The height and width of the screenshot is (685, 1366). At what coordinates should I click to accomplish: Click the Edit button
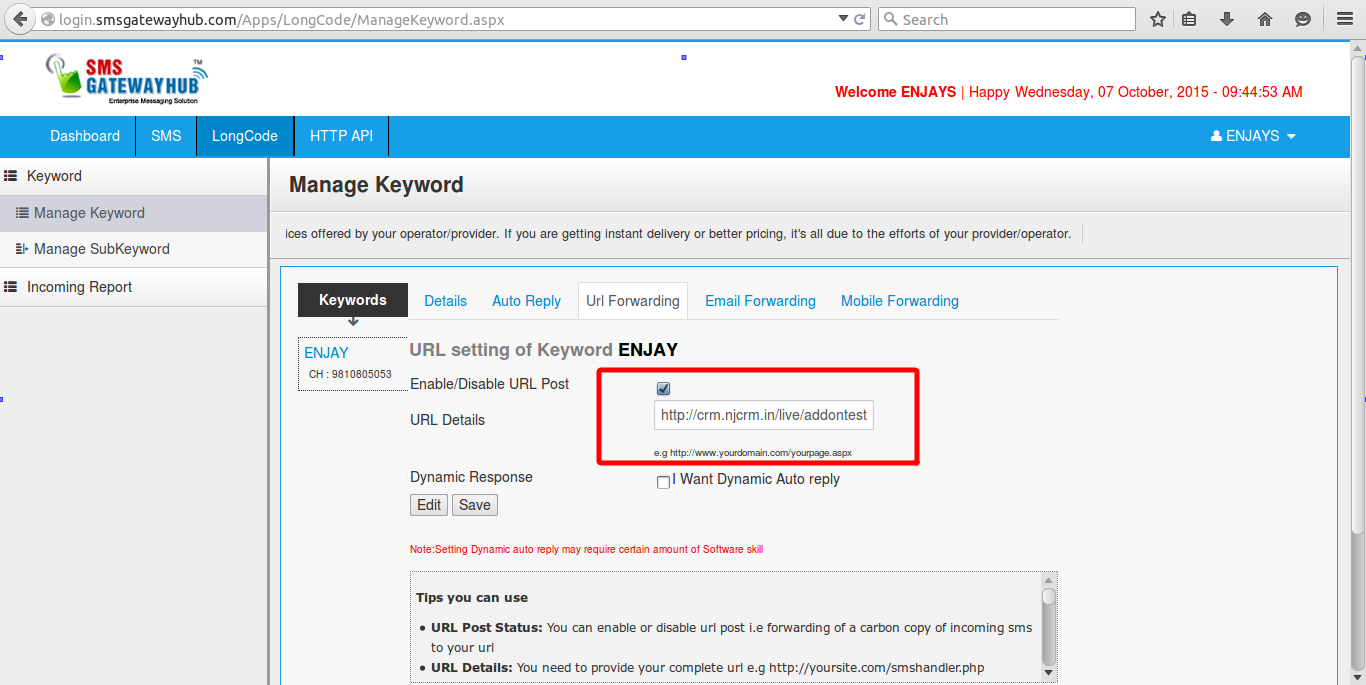point(429,505)
